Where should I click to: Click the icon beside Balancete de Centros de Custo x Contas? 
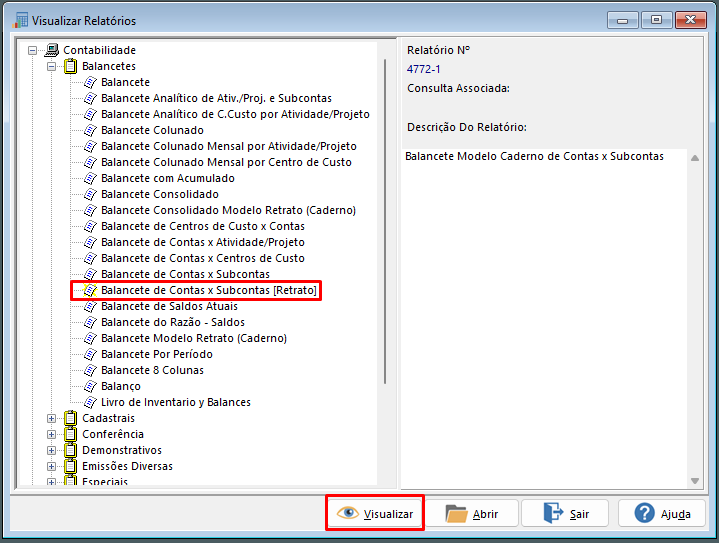point(90,227)
